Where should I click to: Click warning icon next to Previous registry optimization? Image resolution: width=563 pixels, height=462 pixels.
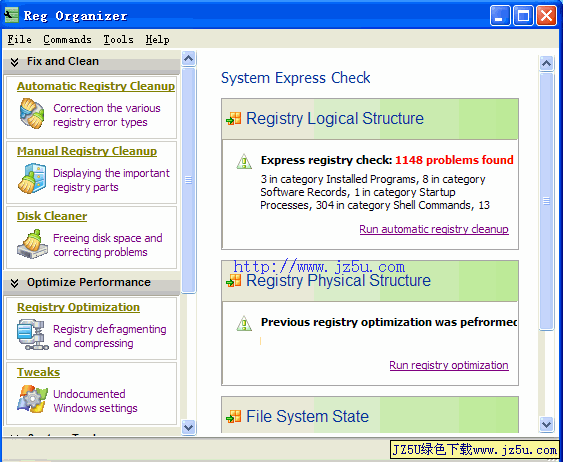[244, 323]
